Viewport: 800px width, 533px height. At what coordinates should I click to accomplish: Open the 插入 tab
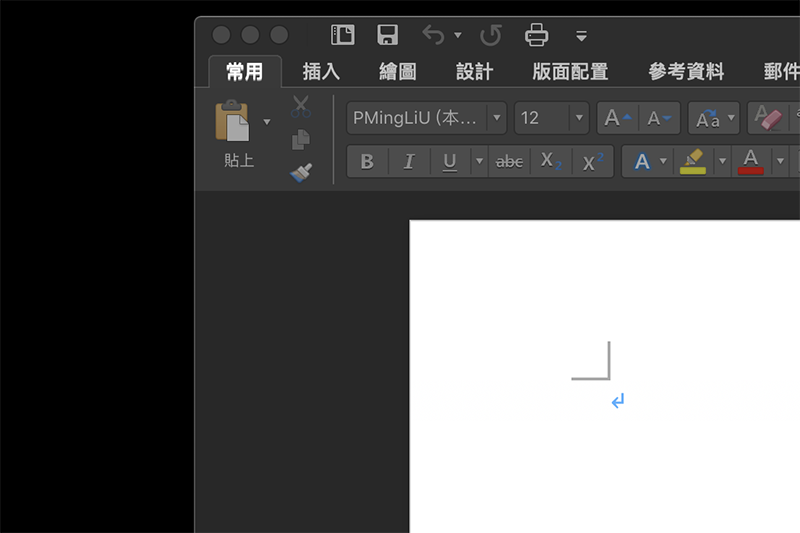[x=321, y=71]
